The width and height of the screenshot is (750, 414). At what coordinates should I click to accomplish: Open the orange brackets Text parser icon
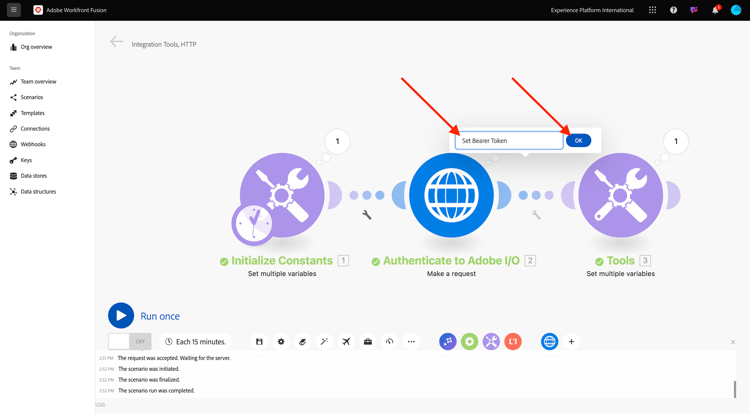point(513,341)
